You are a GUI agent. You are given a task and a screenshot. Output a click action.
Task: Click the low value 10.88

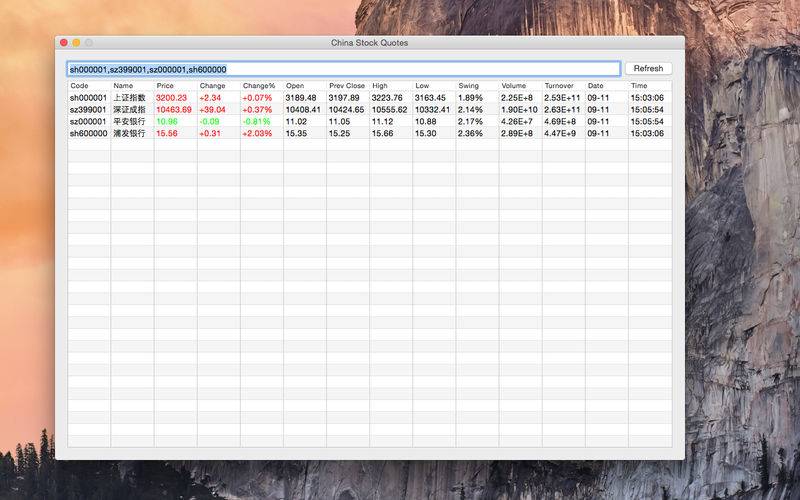click(x=426, y=121)
